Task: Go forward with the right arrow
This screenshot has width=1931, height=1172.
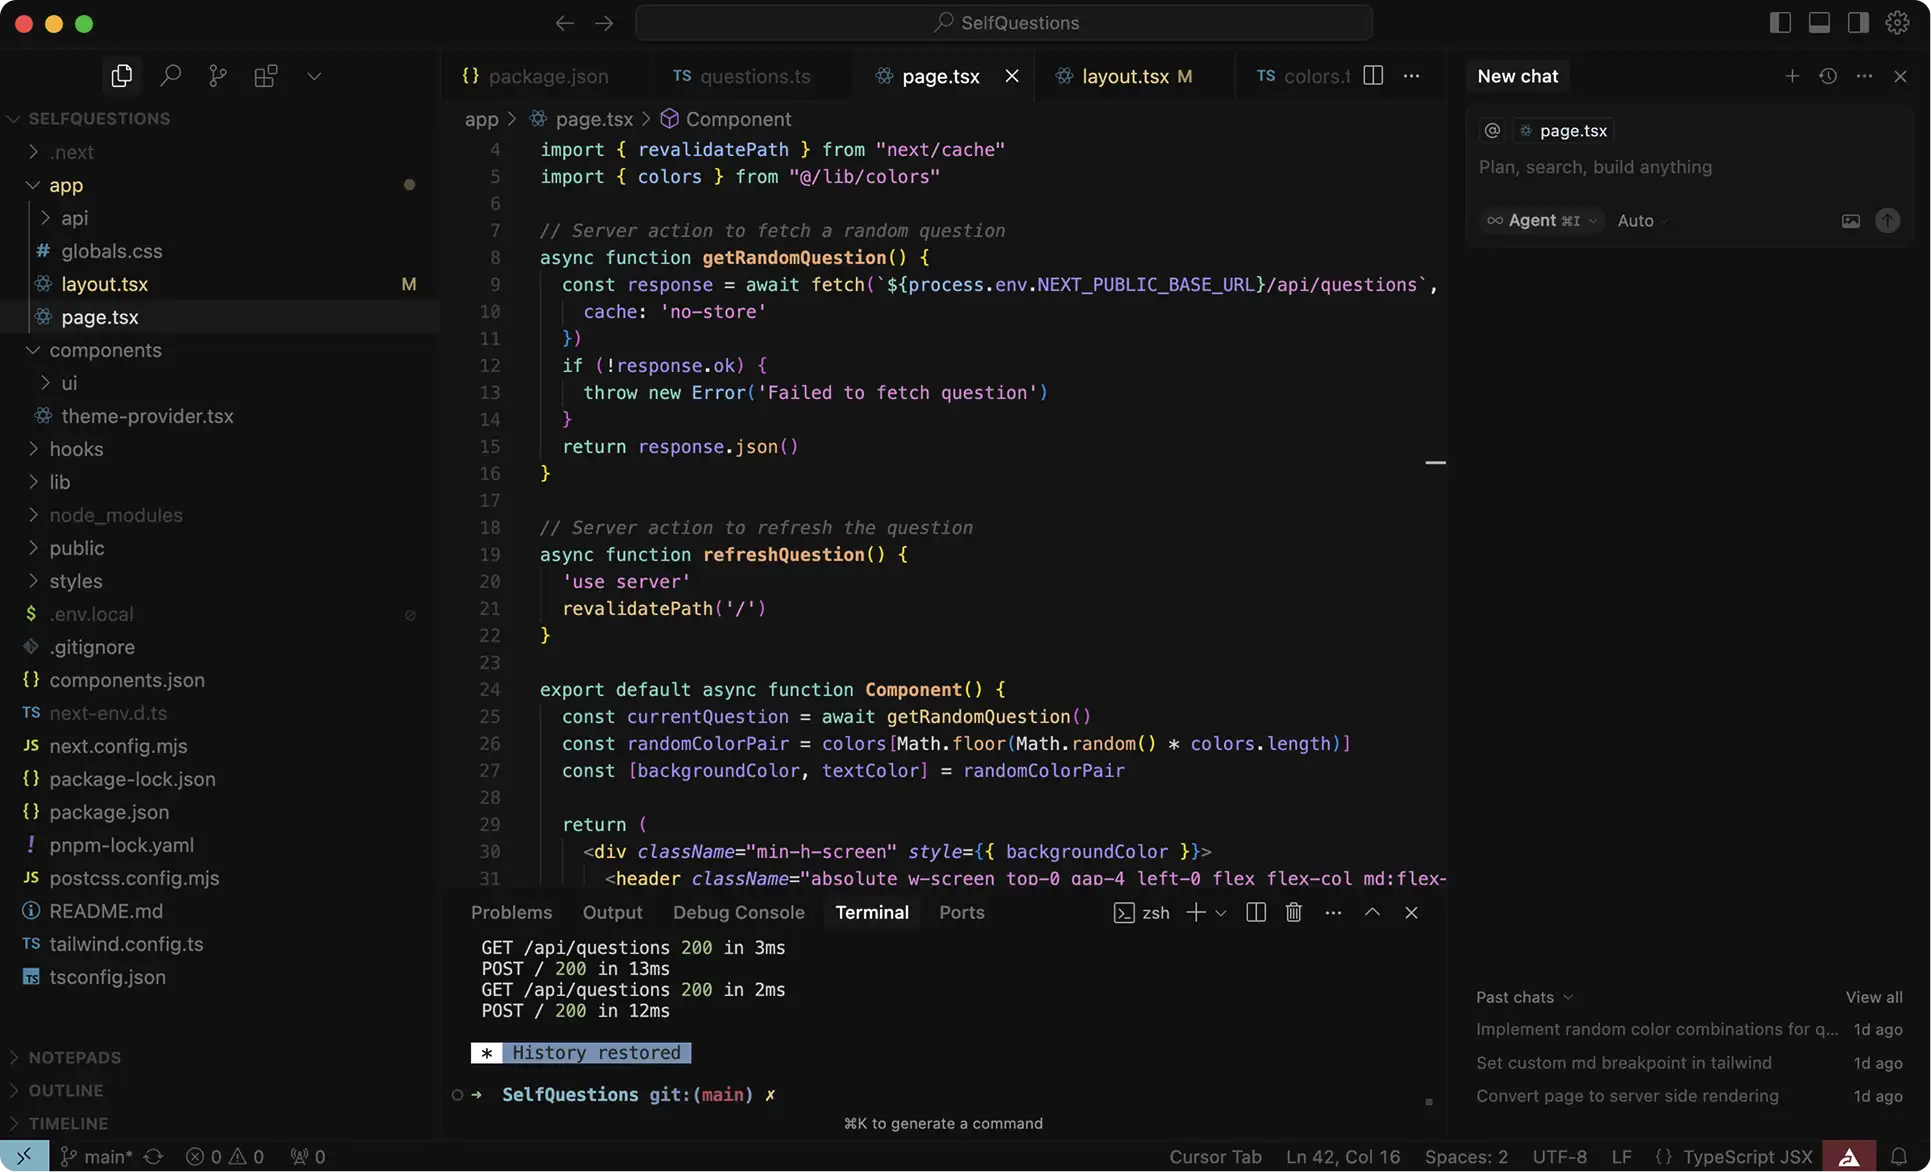Action: 604,23
